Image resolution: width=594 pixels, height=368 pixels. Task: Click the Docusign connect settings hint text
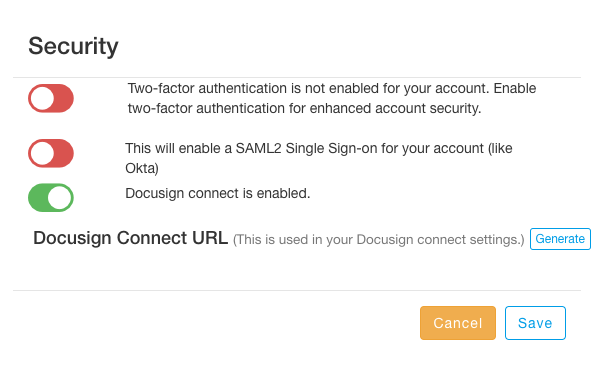tap(378, 240)
